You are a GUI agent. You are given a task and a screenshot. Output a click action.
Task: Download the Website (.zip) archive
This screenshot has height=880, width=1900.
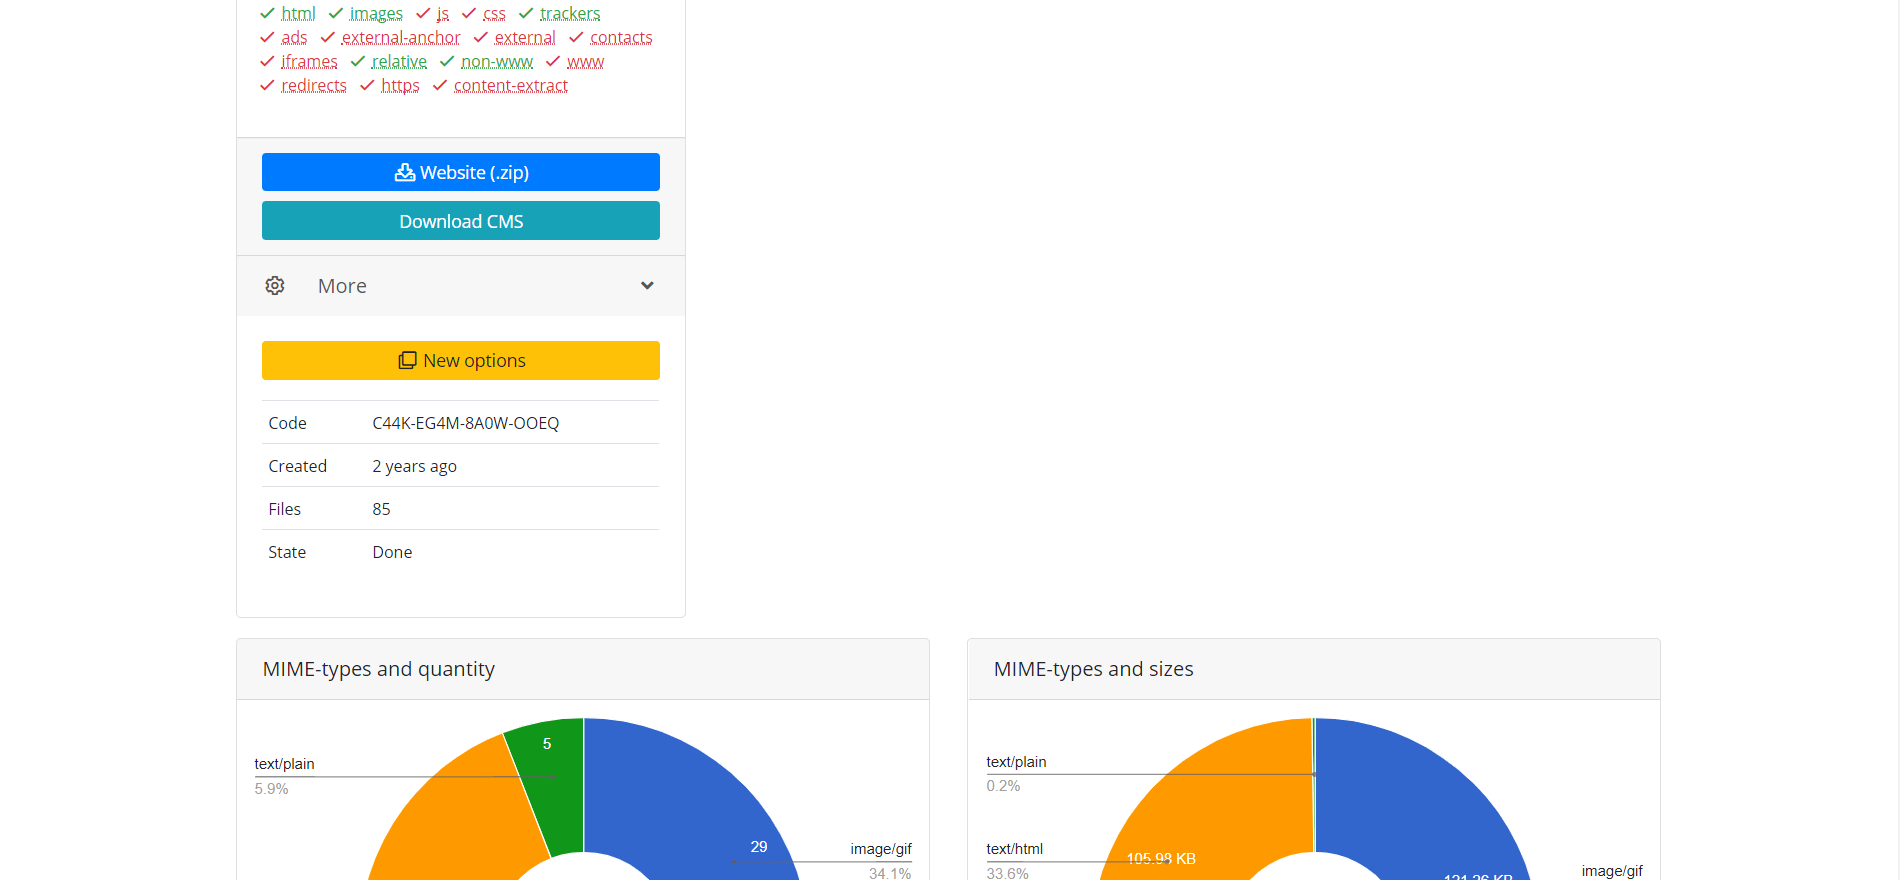pos(461,172)
